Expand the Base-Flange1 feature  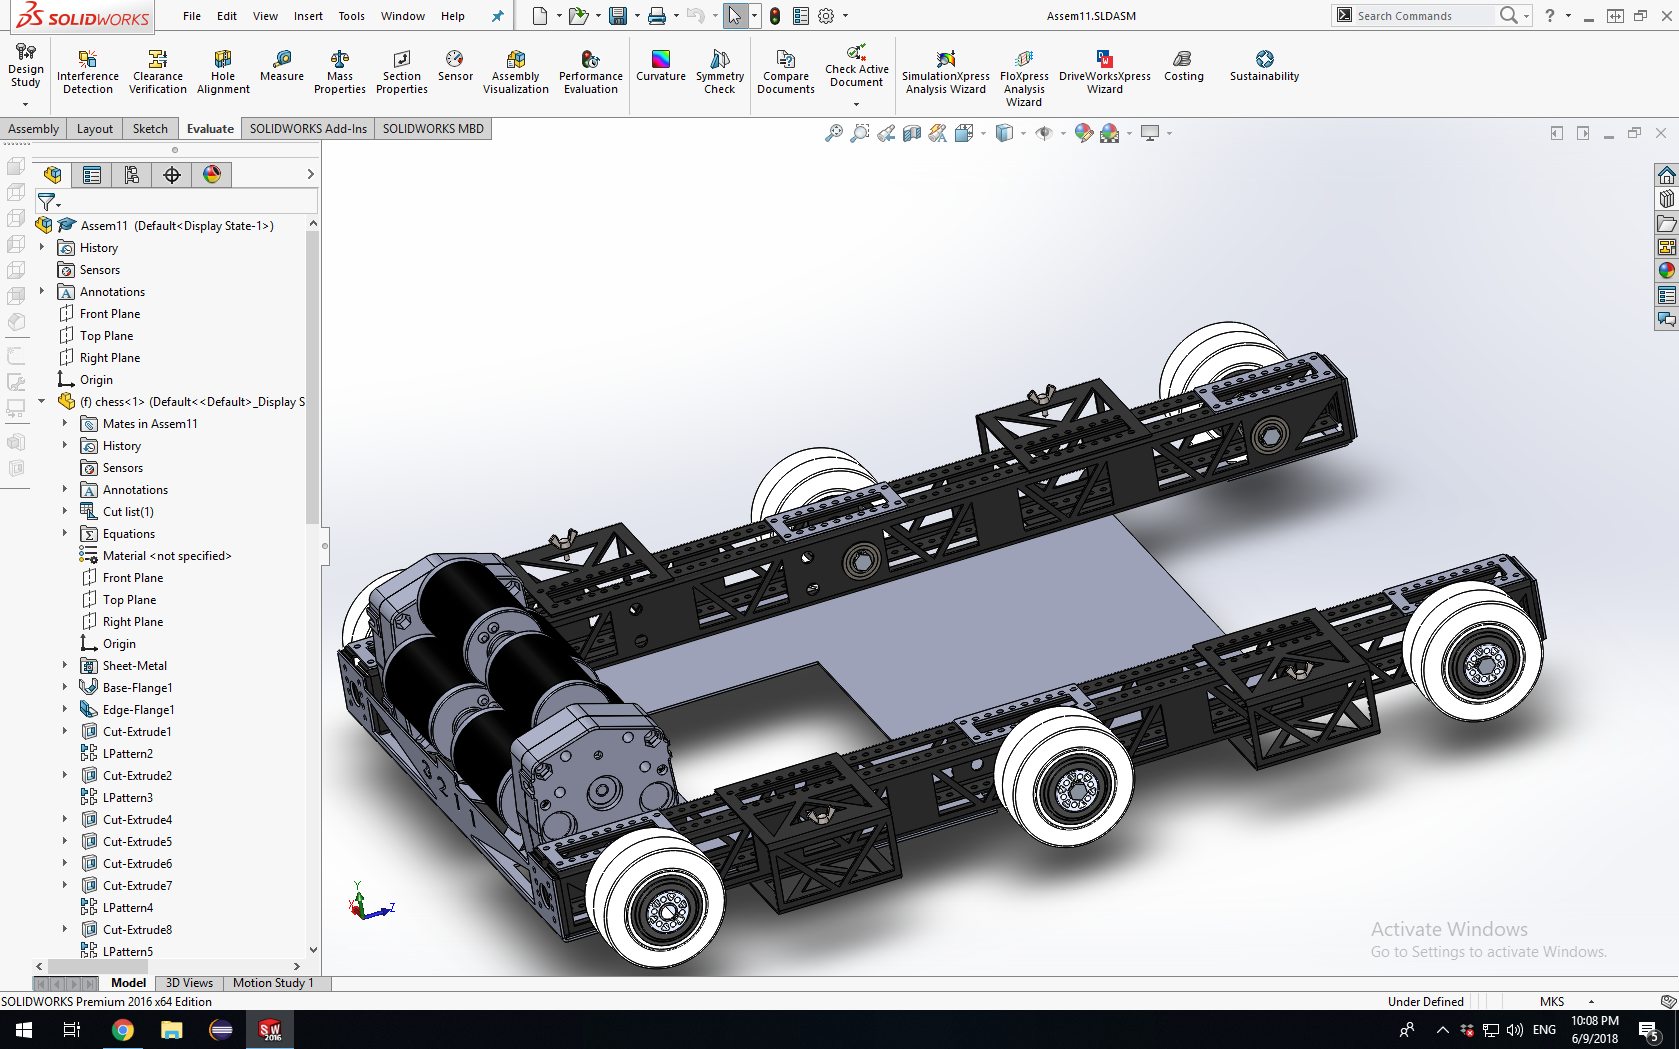[x=65, y=687]
